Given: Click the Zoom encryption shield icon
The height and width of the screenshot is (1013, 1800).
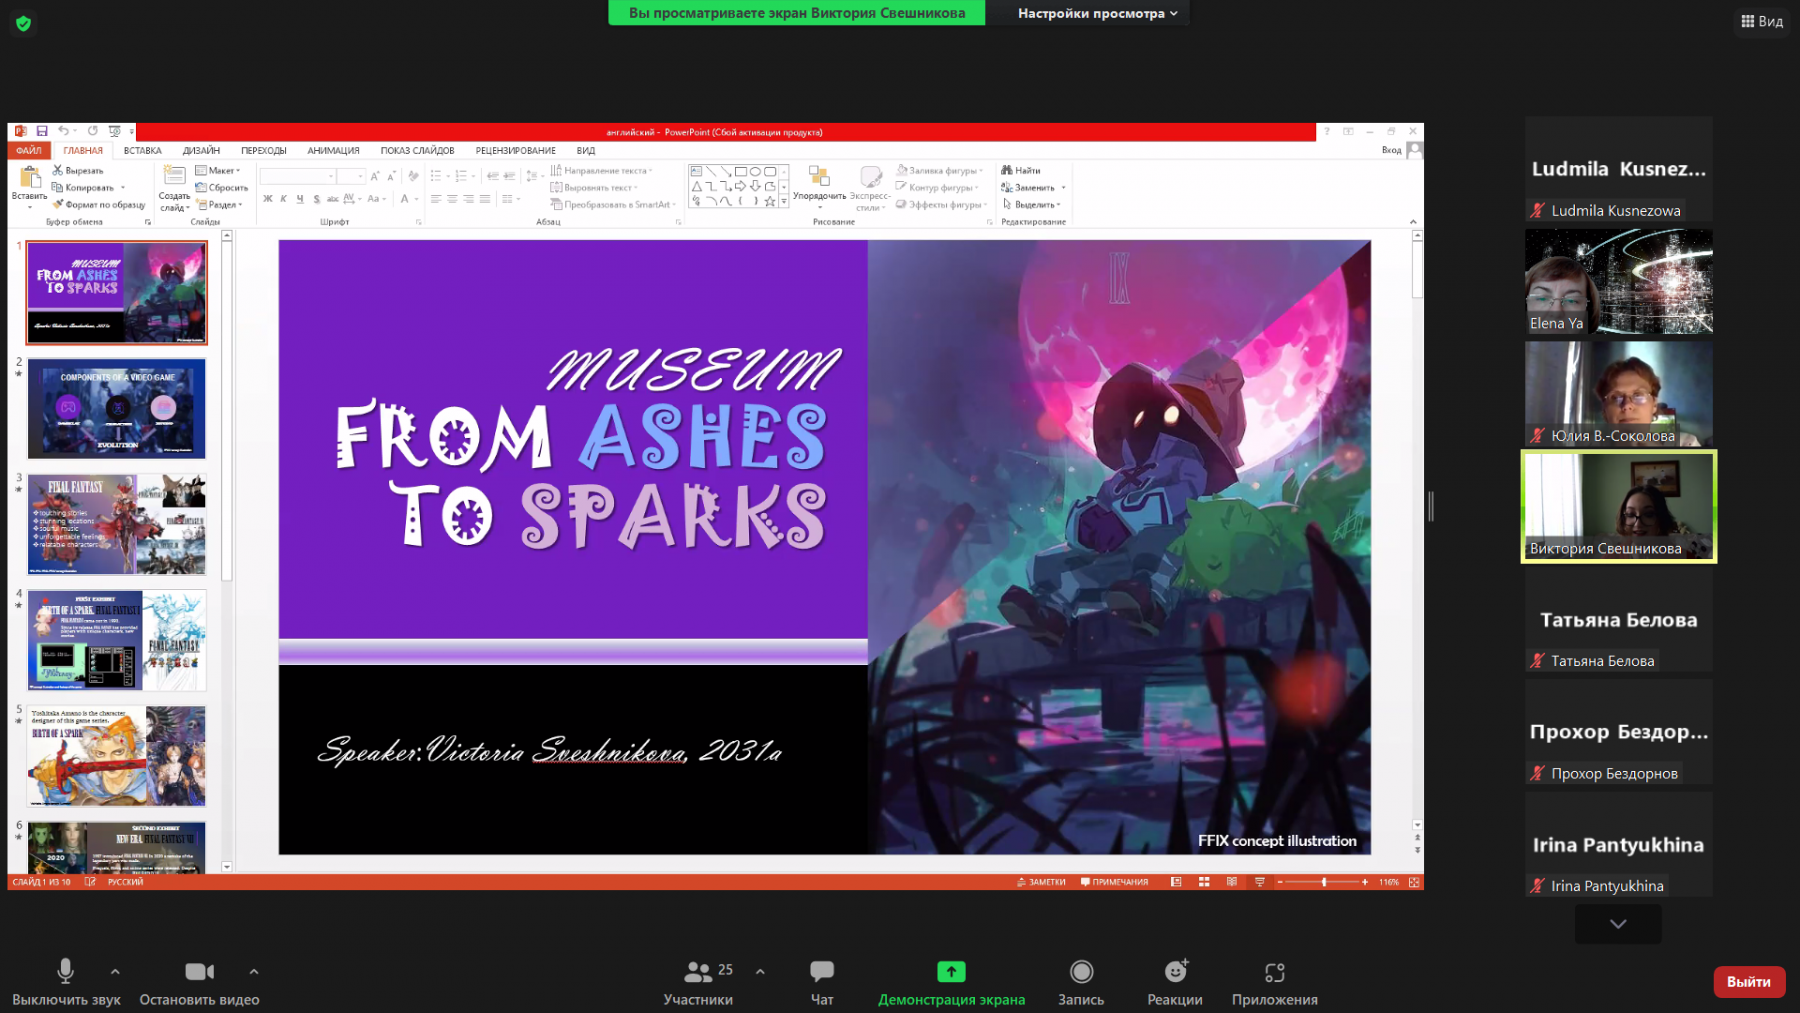Looking at the screenshot, I should 24,23.
